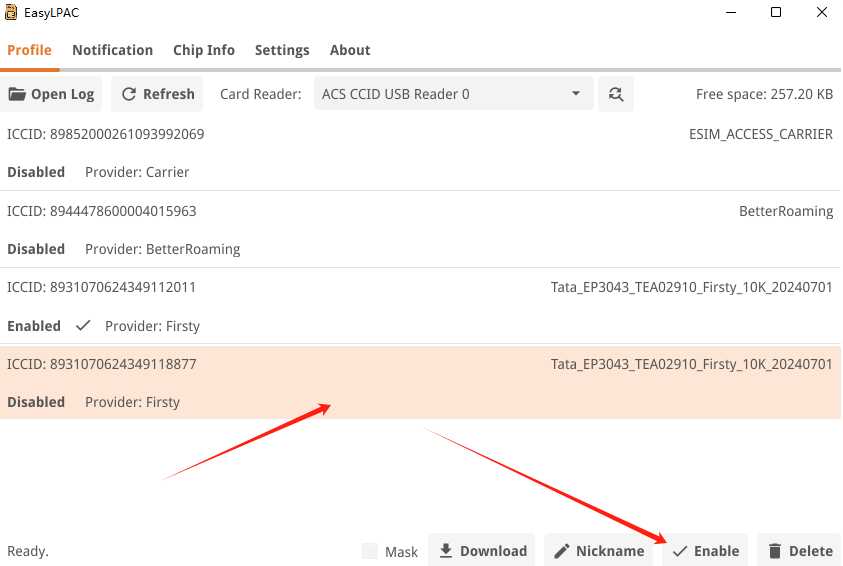This screenshot has height=566, width=843.
Task: Select the ESIM_ACCESS_CARRIER profile row
Action: point(420,152)
